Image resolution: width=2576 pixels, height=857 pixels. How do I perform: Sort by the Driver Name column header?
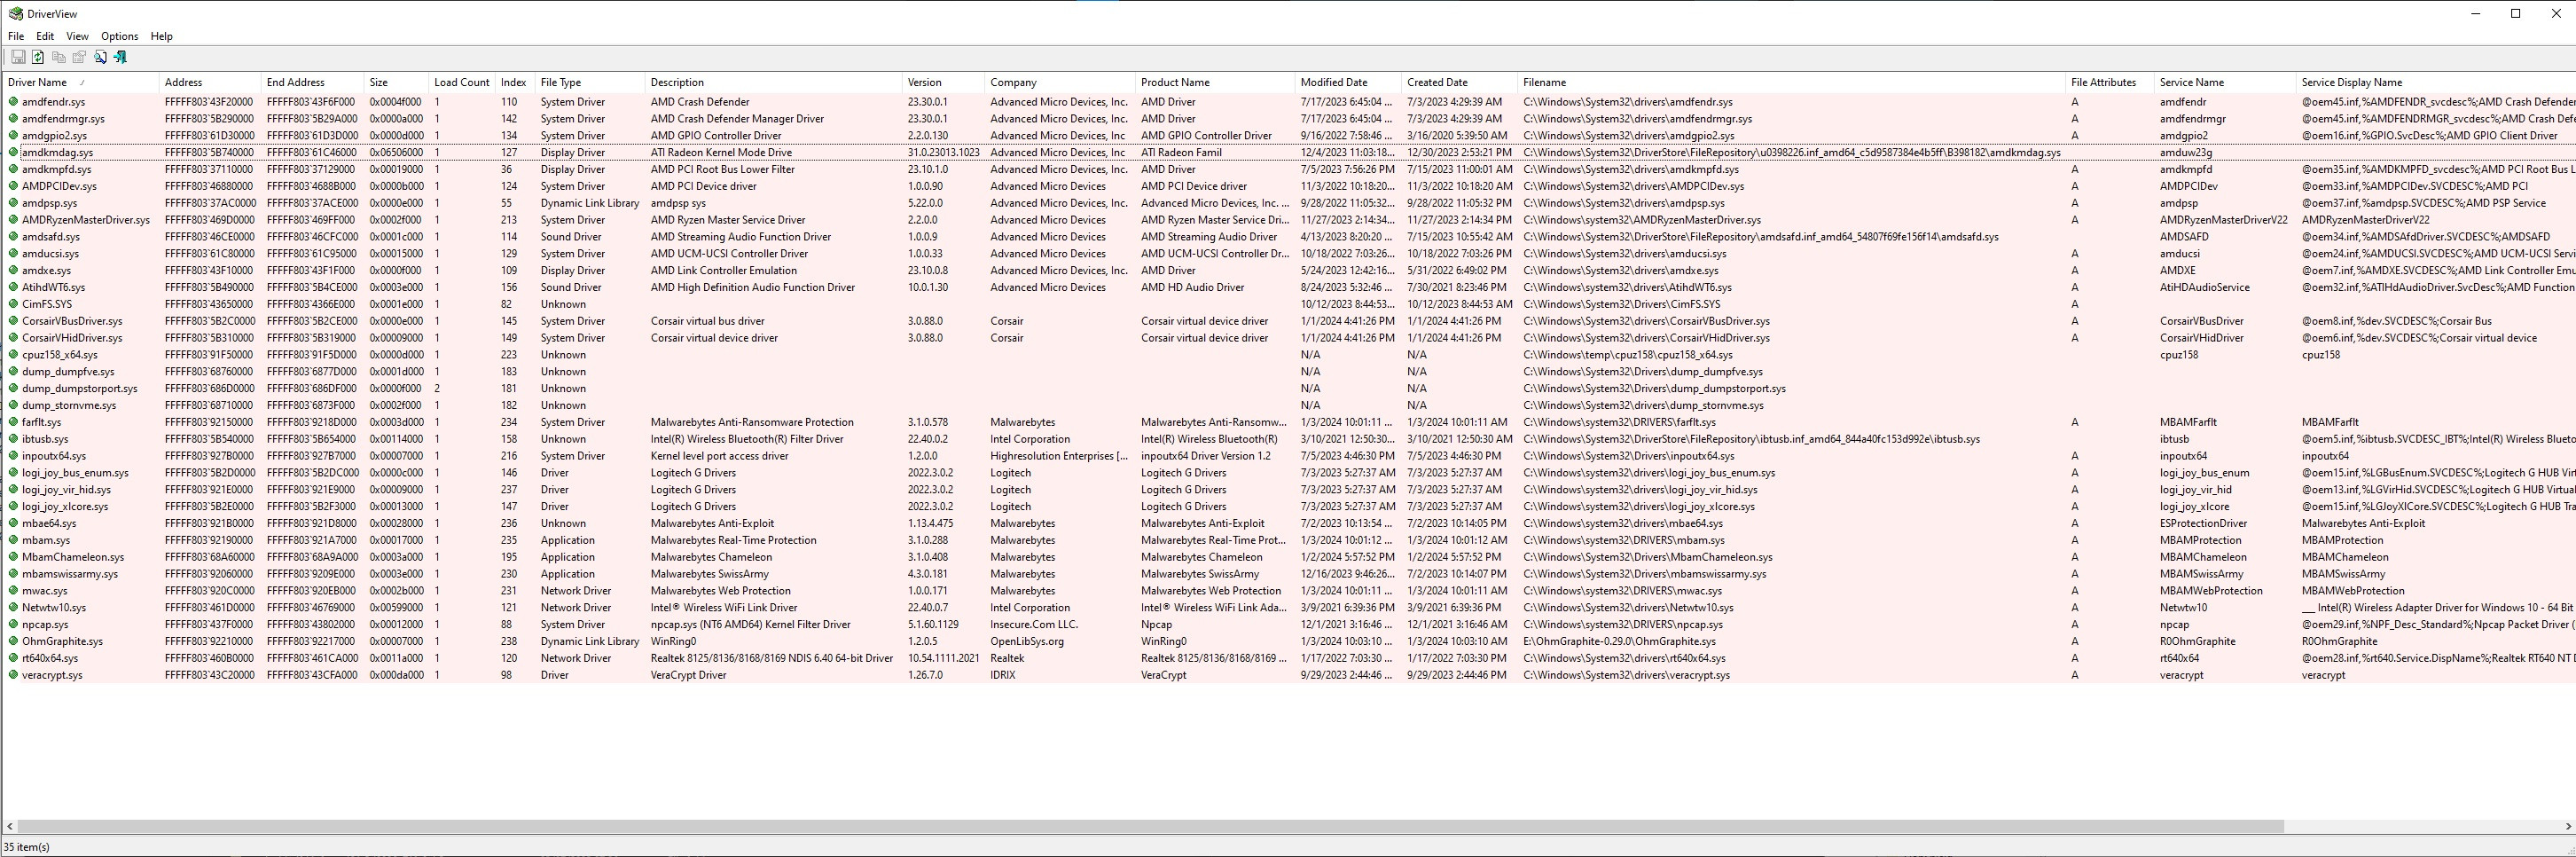(80, 83)
